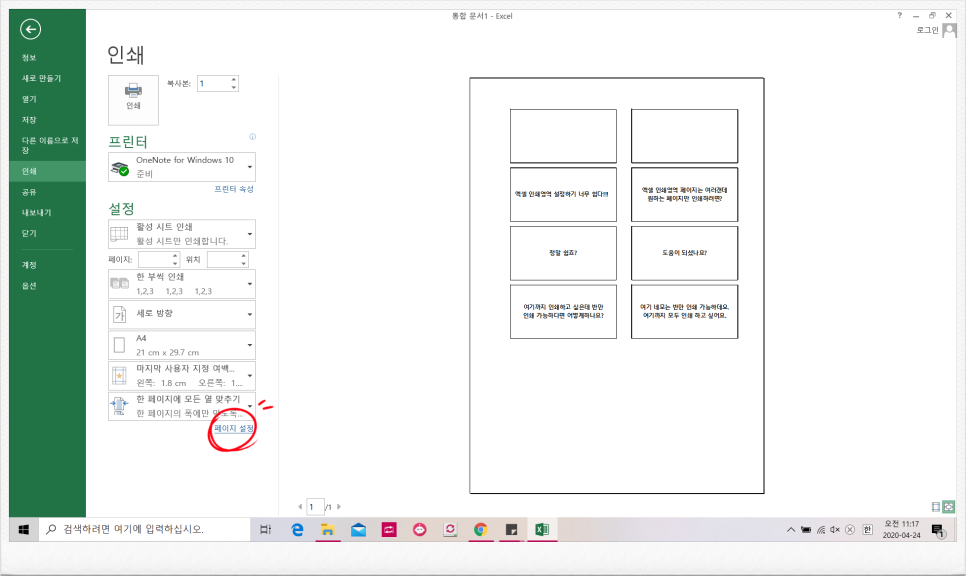Increase the 위치 end page value

point(244,256)
